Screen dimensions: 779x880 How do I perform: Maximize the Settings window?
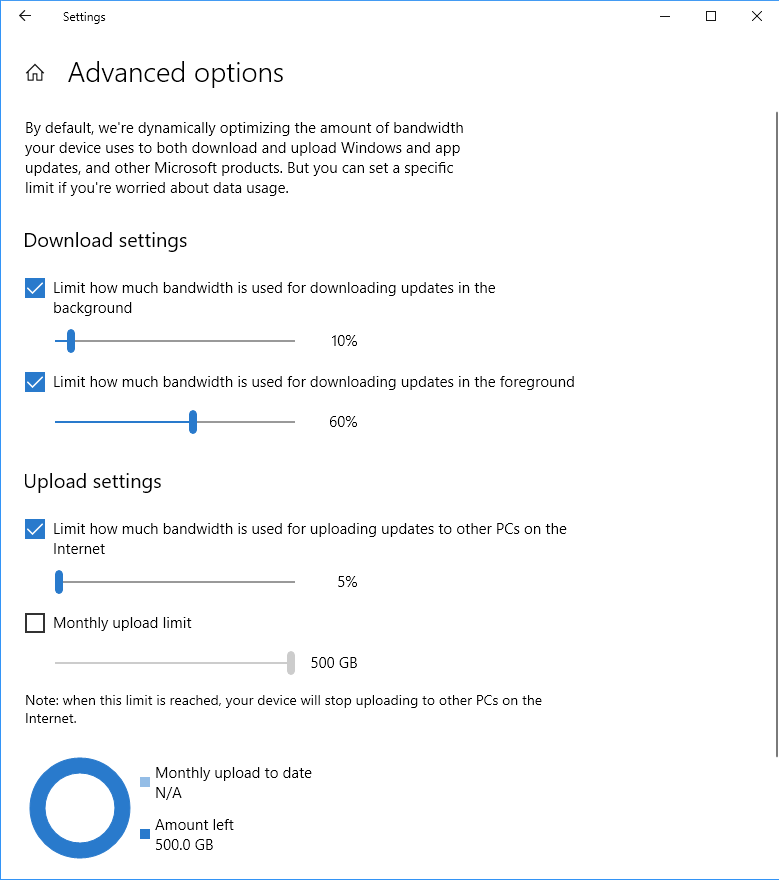tap(711, 16)
